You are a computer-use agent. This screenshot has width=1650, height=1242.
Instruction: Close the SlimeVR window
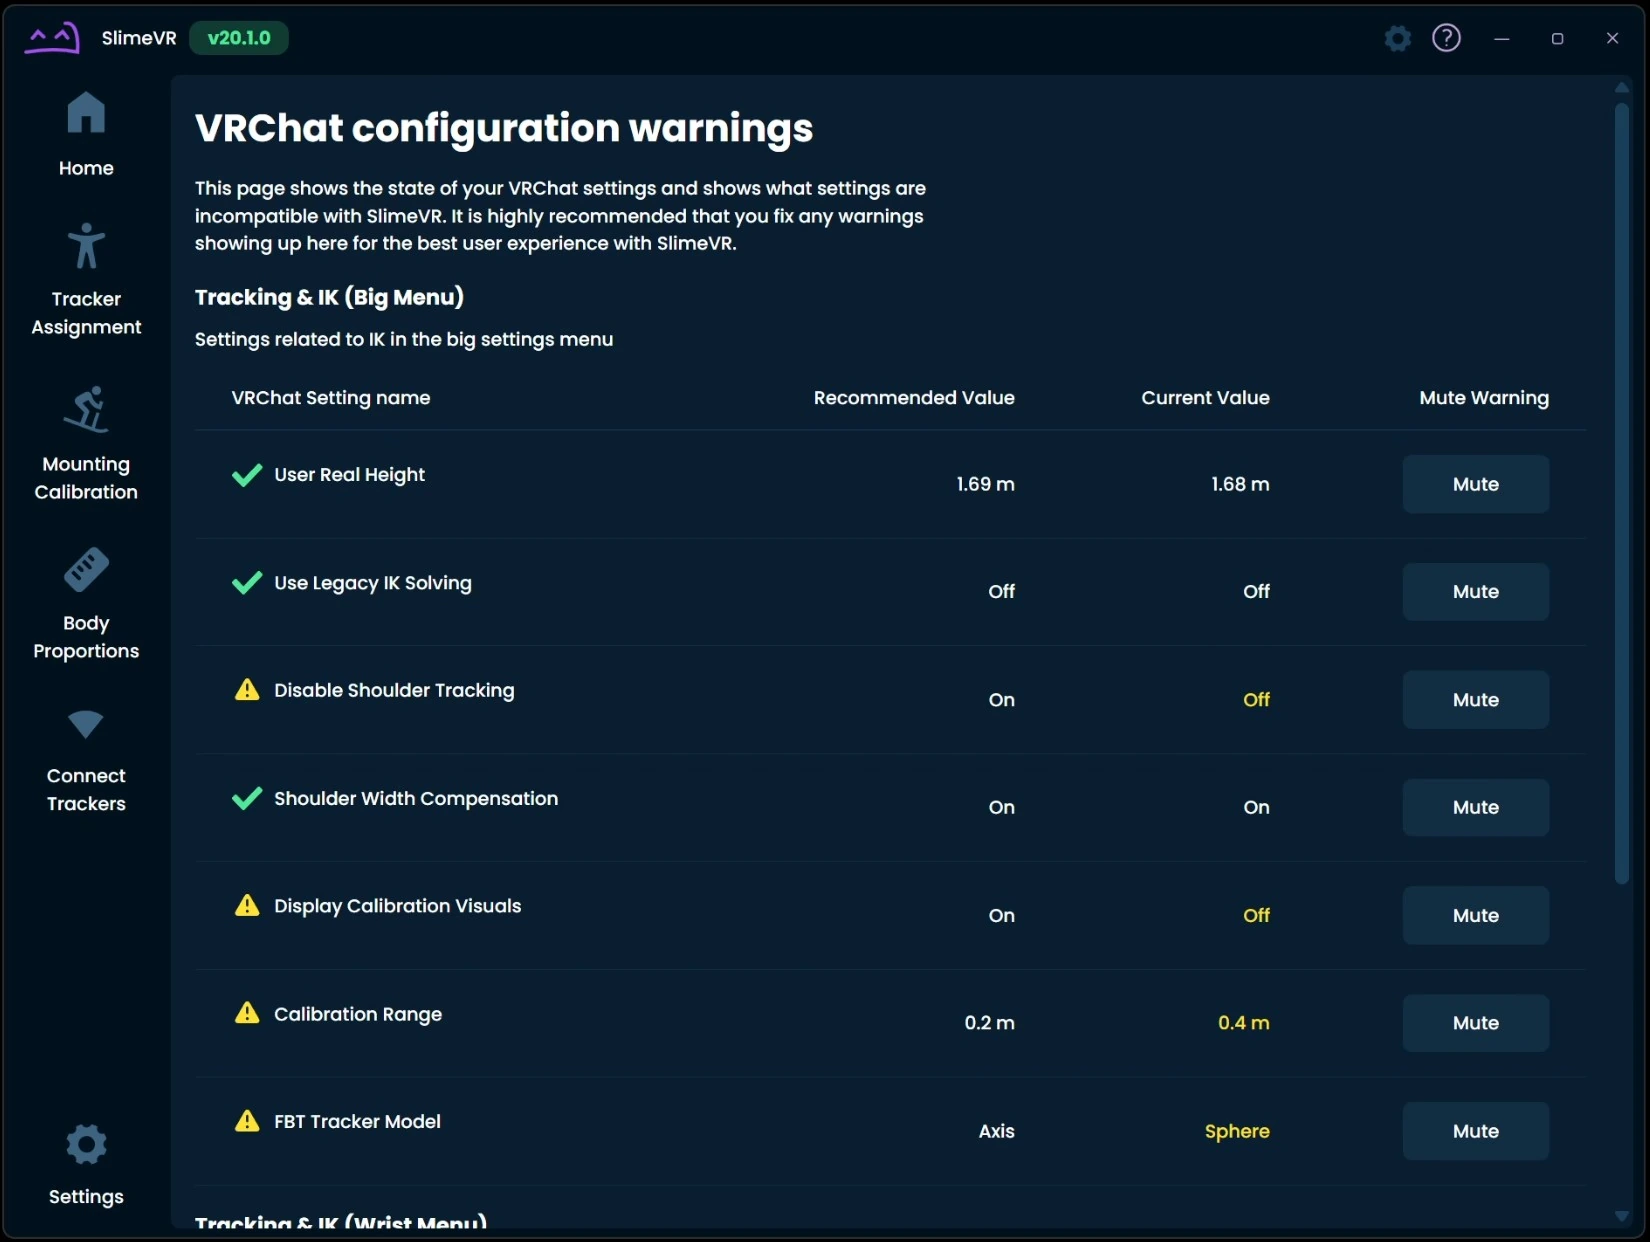tap(1612, 38)
